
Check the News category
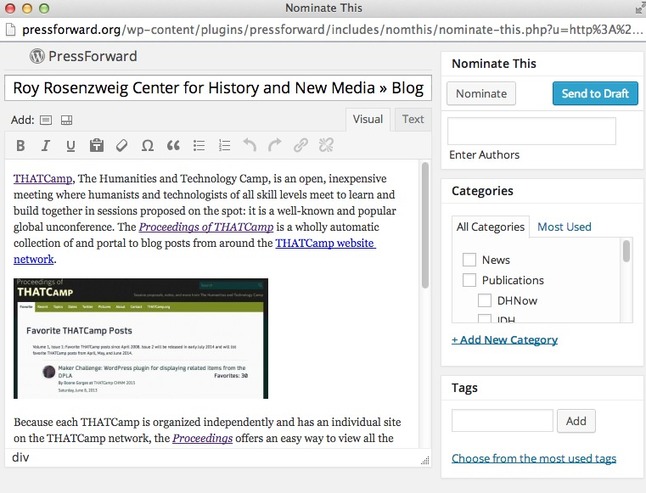[469, 260]
